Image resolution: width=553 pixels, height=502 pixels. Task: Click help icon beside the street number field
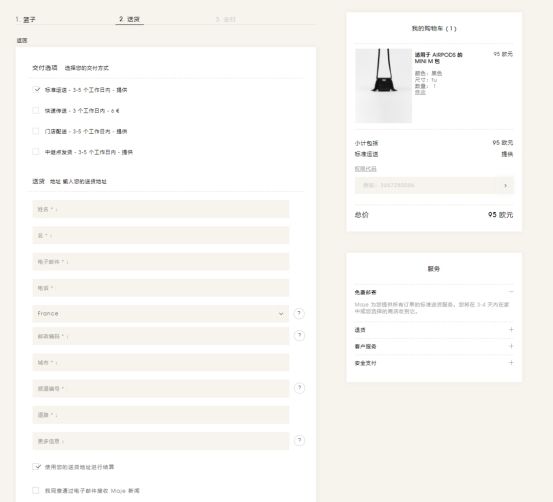pos(299,388)
